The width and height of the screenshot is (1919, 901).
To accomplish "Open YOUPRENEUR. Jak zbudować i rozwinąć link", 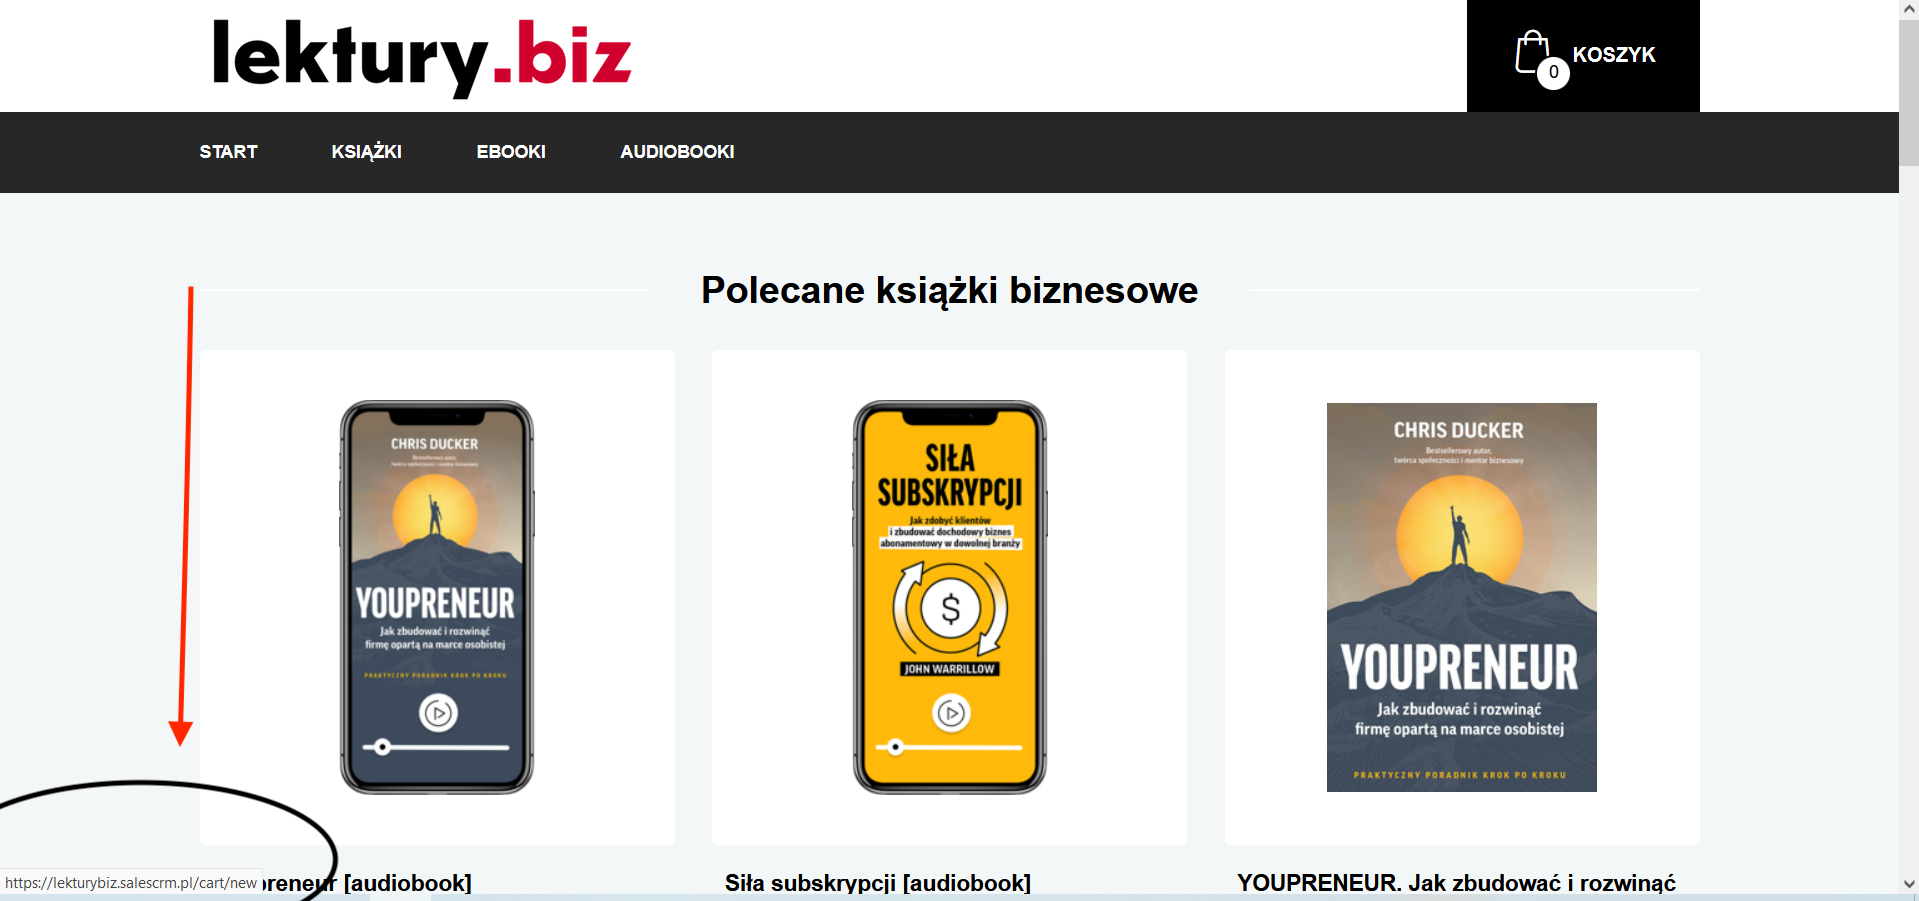I will (x=1456, y=883).
